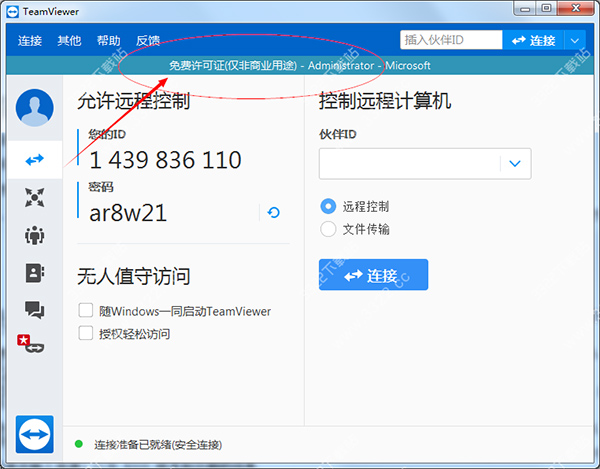
Task: Check the 授权轻松访问 checkbox
Action: 86,333
